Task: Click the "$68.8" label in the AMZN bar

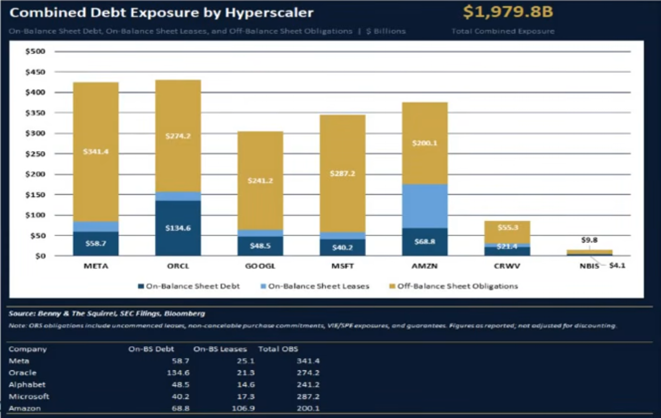Action: [x=425, y=241]
